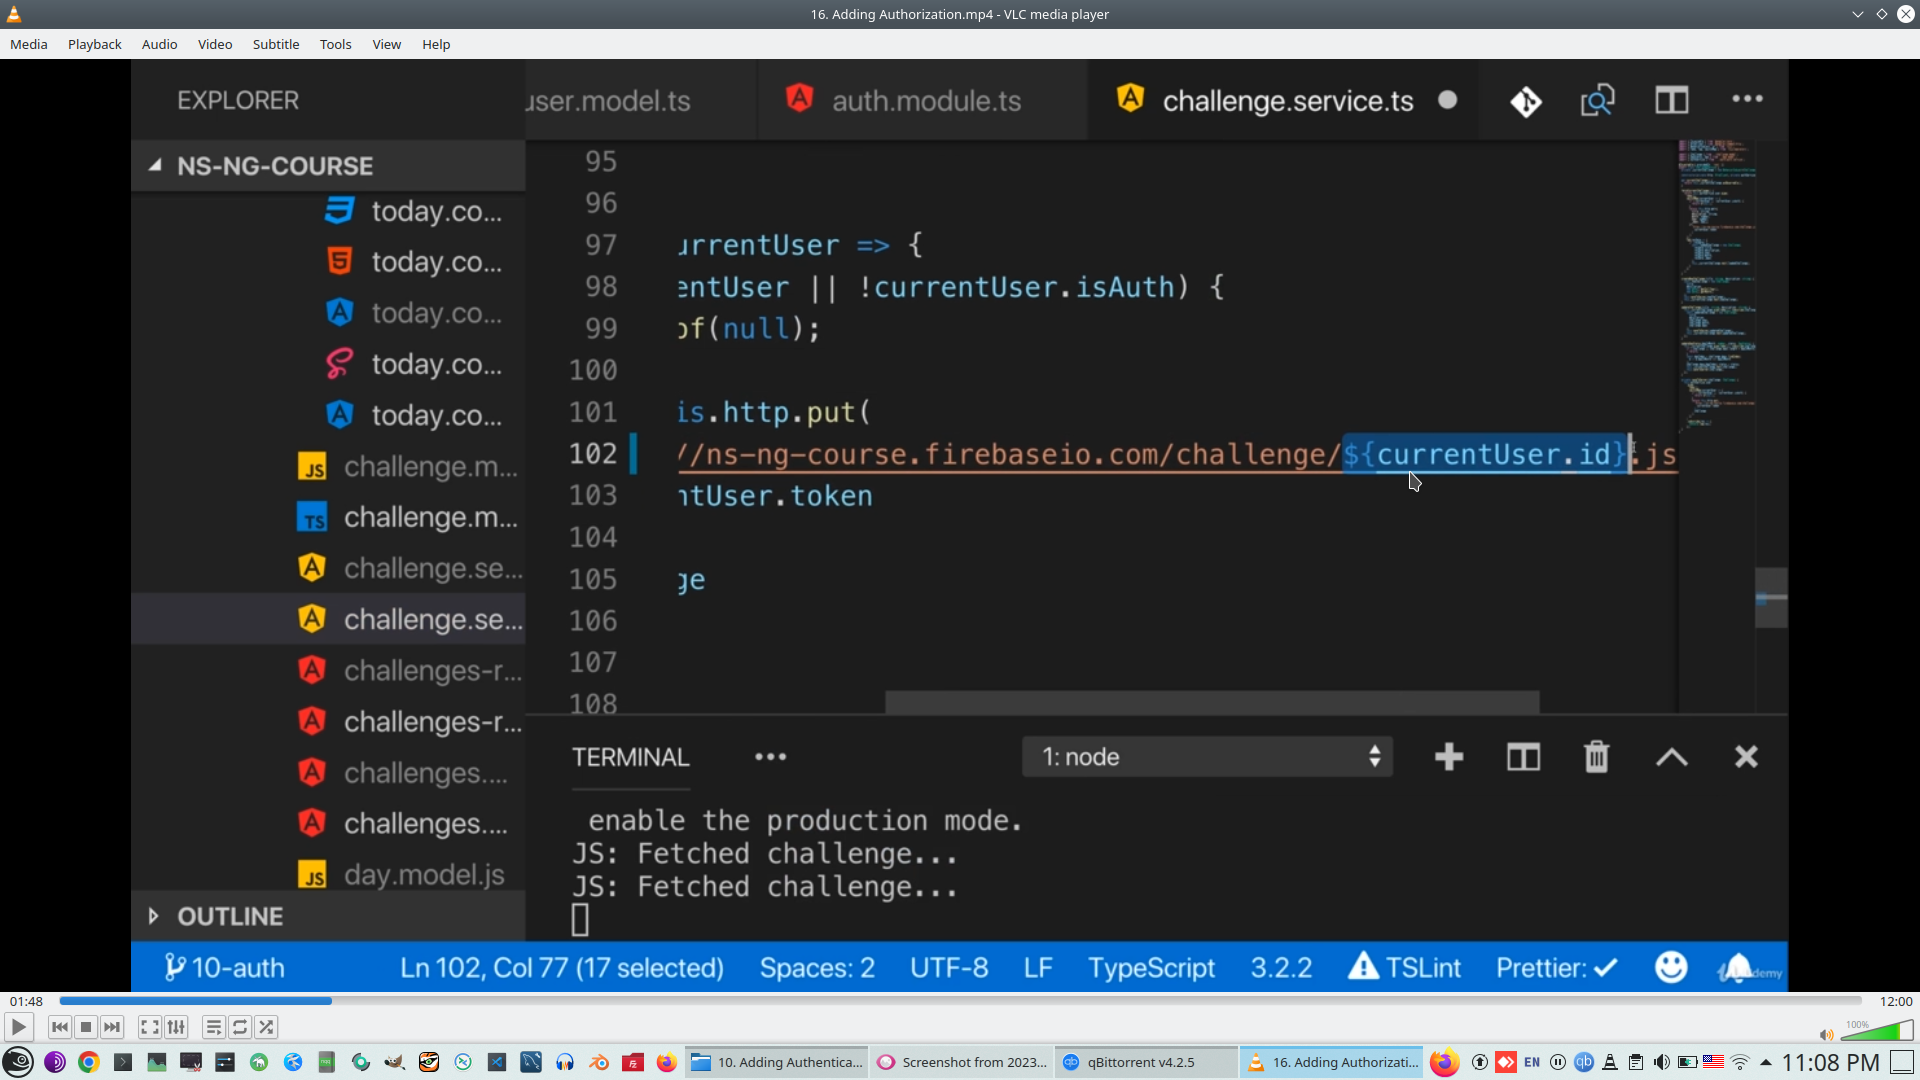Skip to next media track
The image size is (1920, 1080).
point(112,1027)
